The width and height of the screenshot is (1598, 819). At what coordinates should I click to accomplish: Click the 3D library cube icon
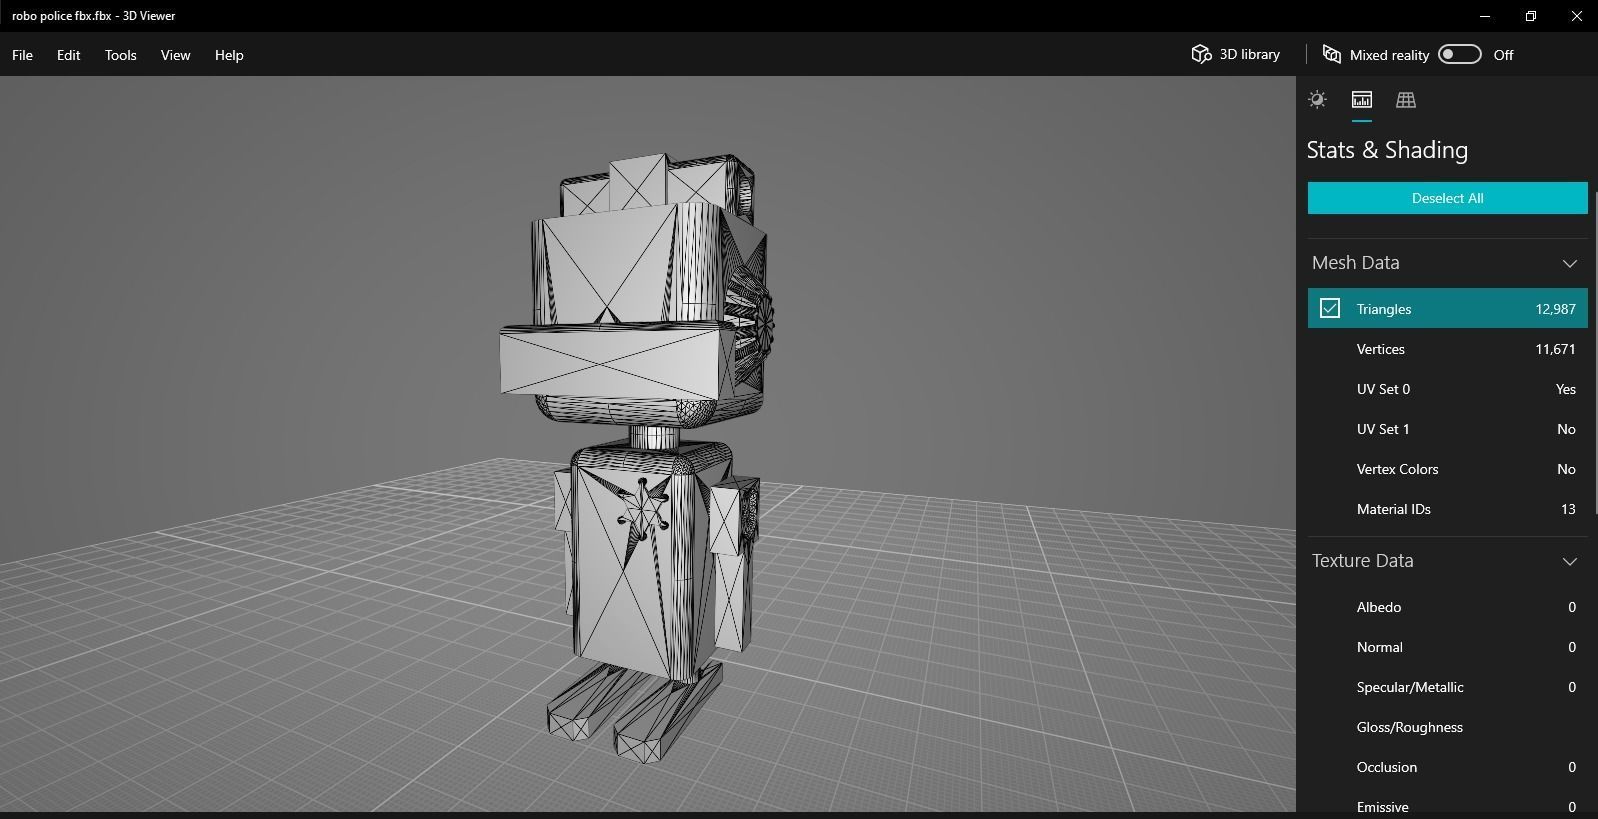1201,54
